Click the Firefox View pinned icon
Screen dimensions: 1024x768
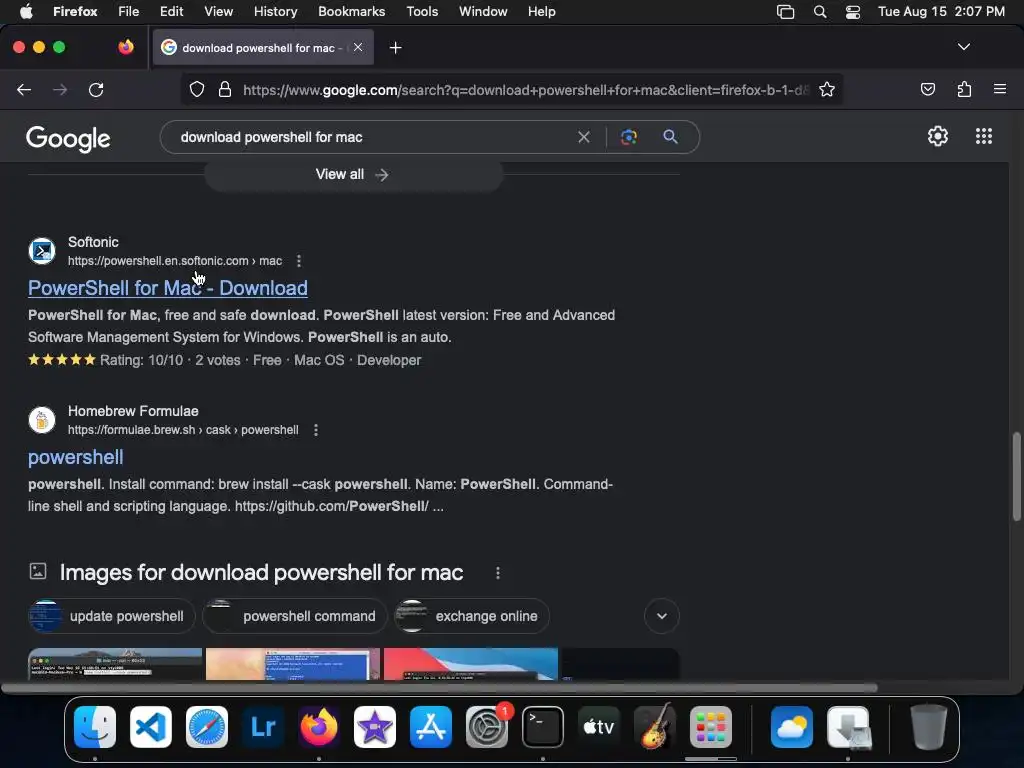click(125, 47)
